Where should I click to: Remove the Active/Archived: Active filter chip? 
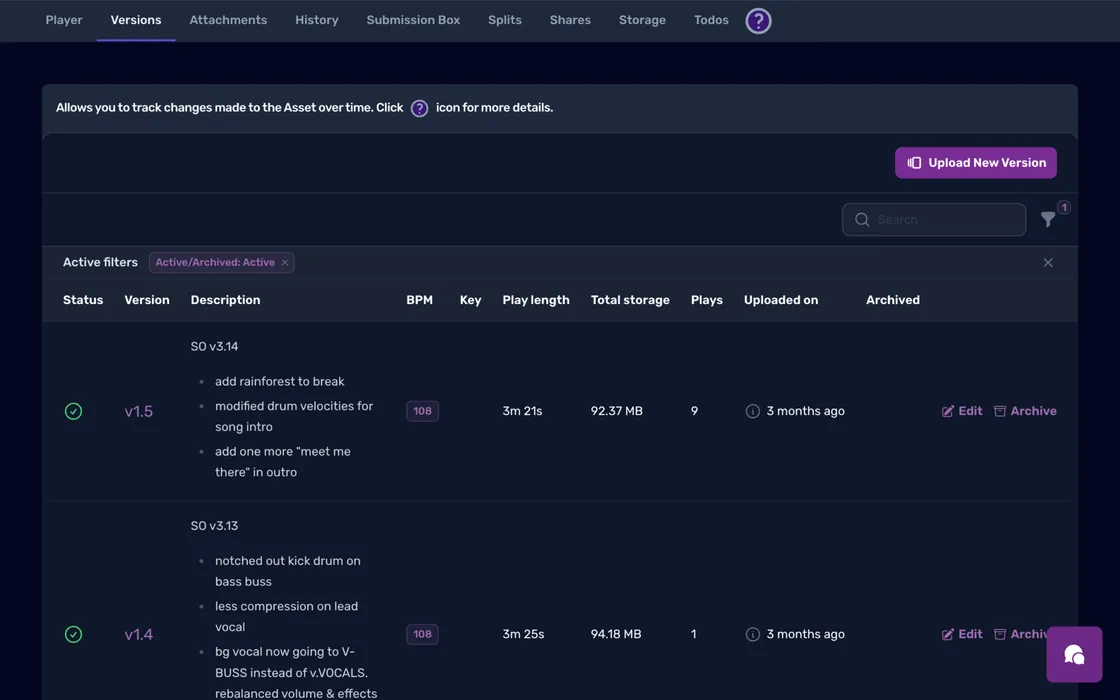coord(285,263)
